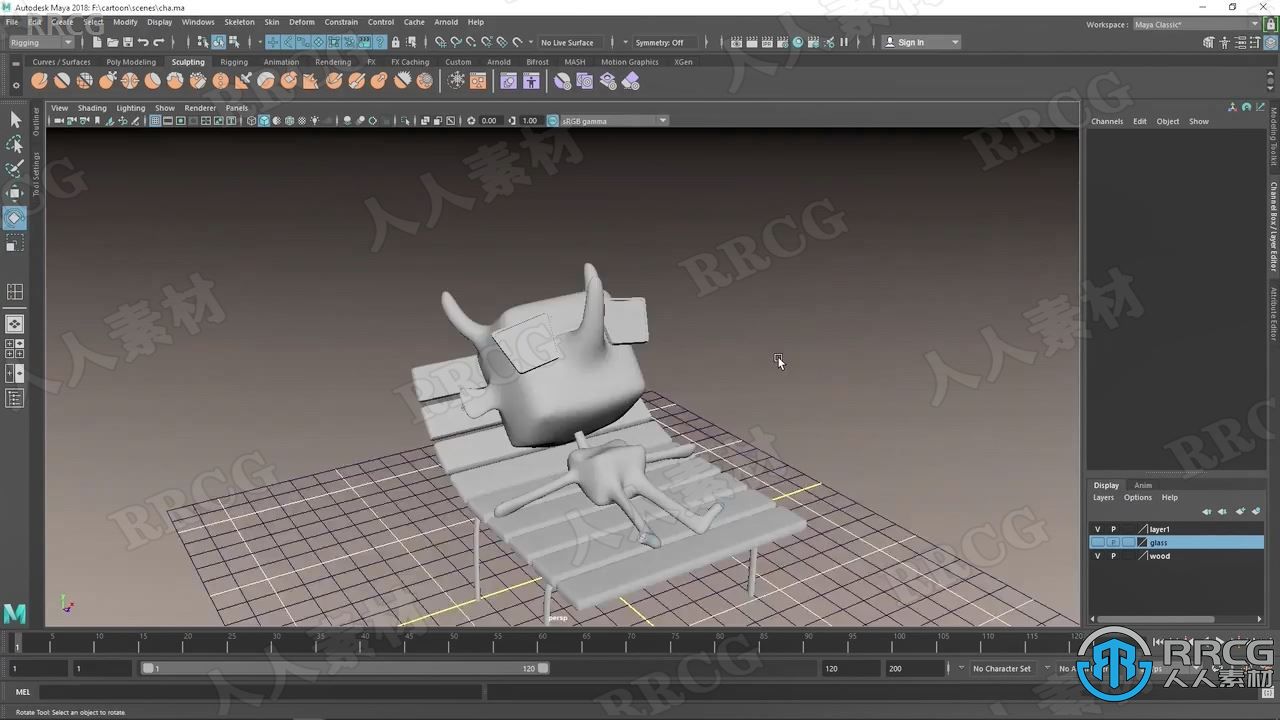1280x720 pixels.
Task: Expand the Sign In dropdown
Action: [921, 42]
